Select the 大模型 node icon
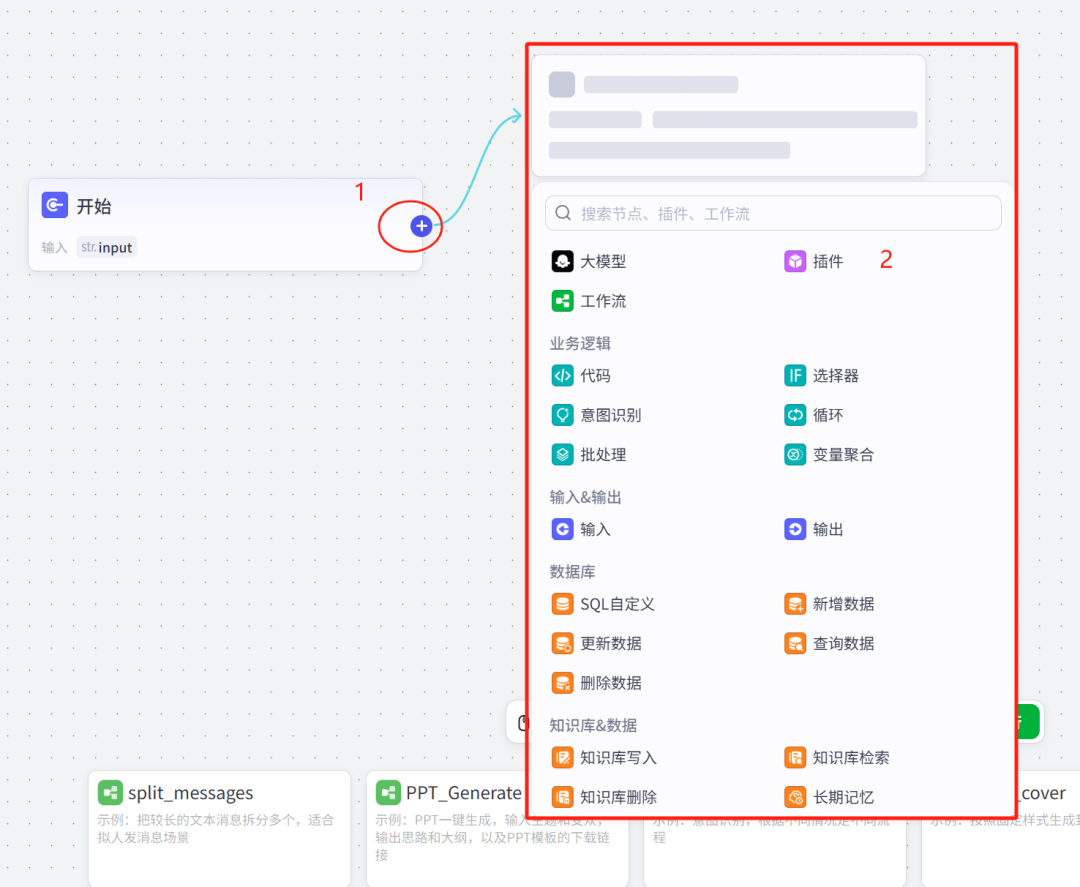 click(x=563, y=262)
